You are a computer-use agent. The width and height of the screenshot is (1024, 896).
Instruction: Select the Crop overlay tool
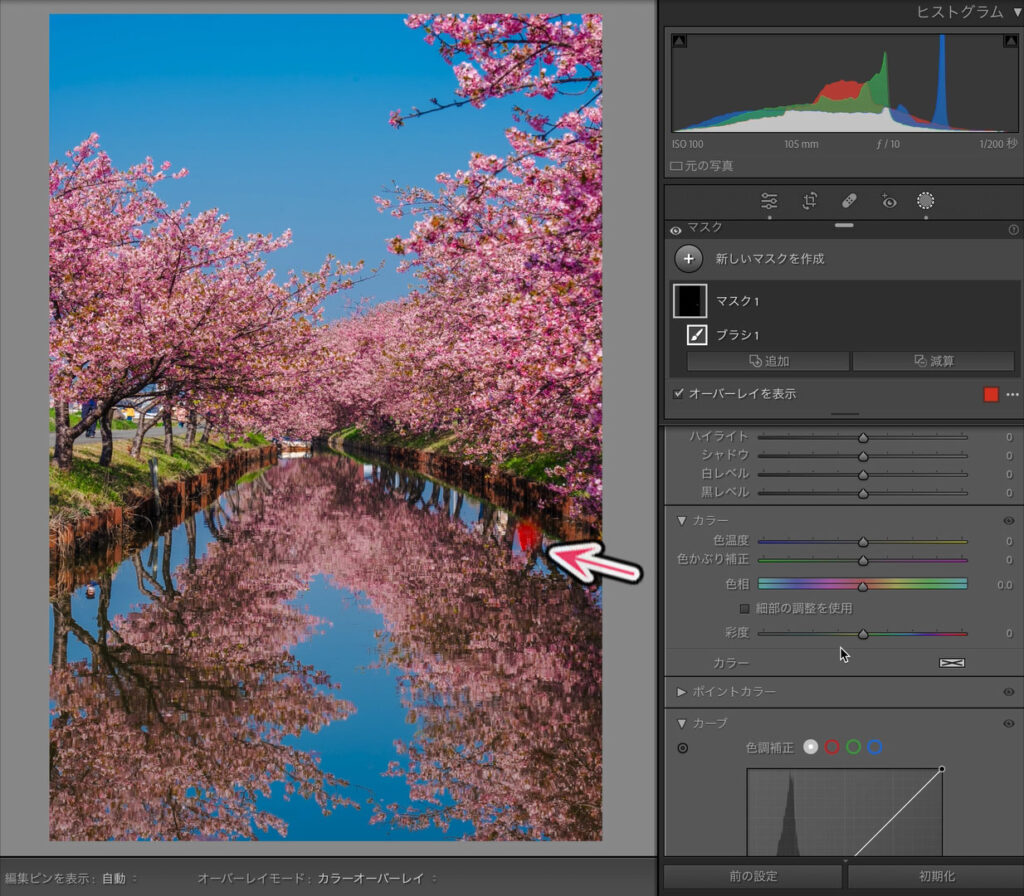[809, 201]
